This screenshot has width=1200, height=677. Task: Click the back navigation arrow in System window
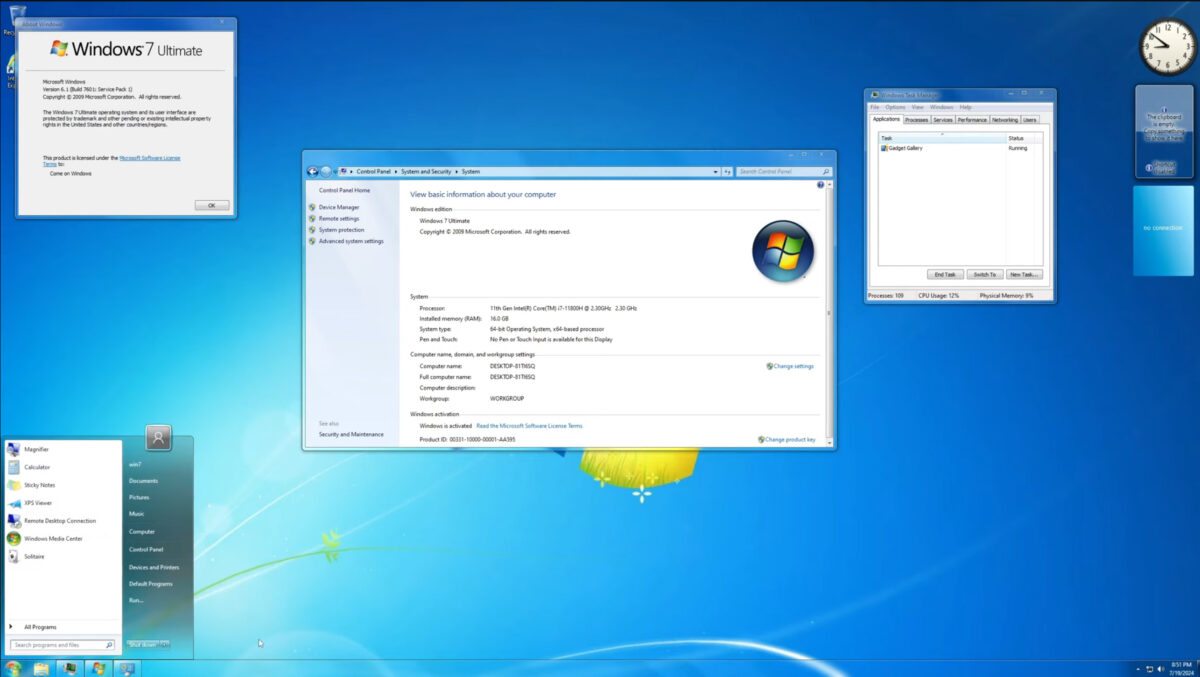tap(312, 170)
